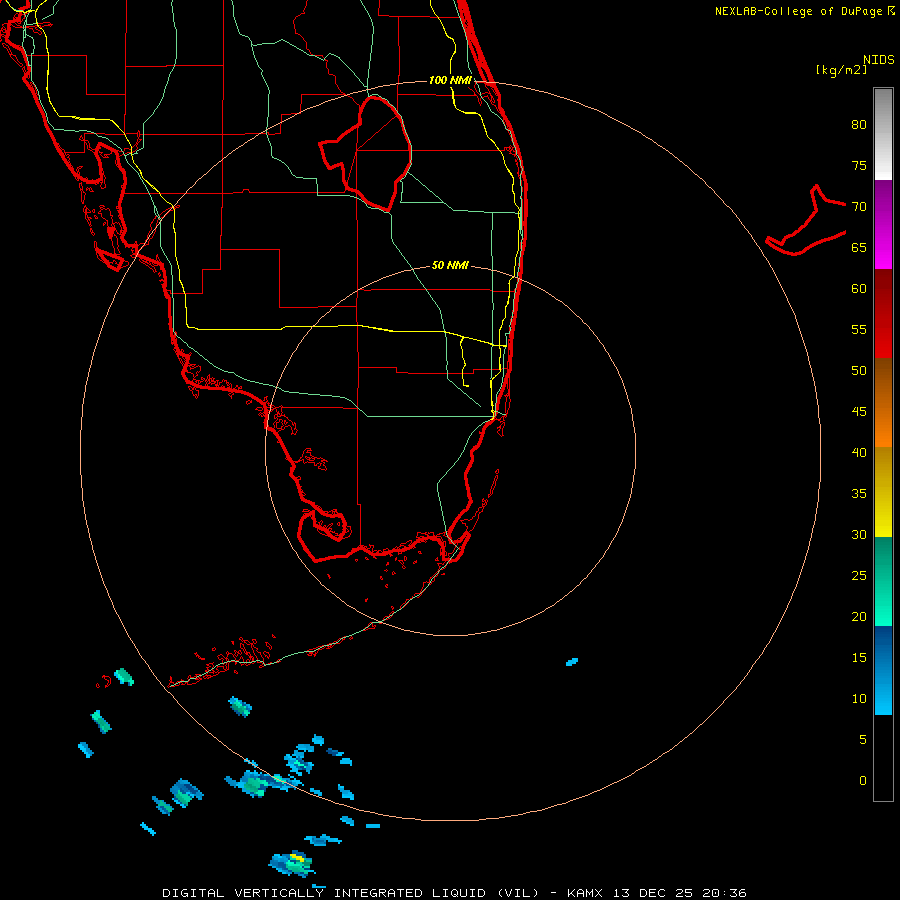This screenshot has width=900, height=900.
Task: Click the "NIDS" label above the scale
Action: click(x=878, y=59)
